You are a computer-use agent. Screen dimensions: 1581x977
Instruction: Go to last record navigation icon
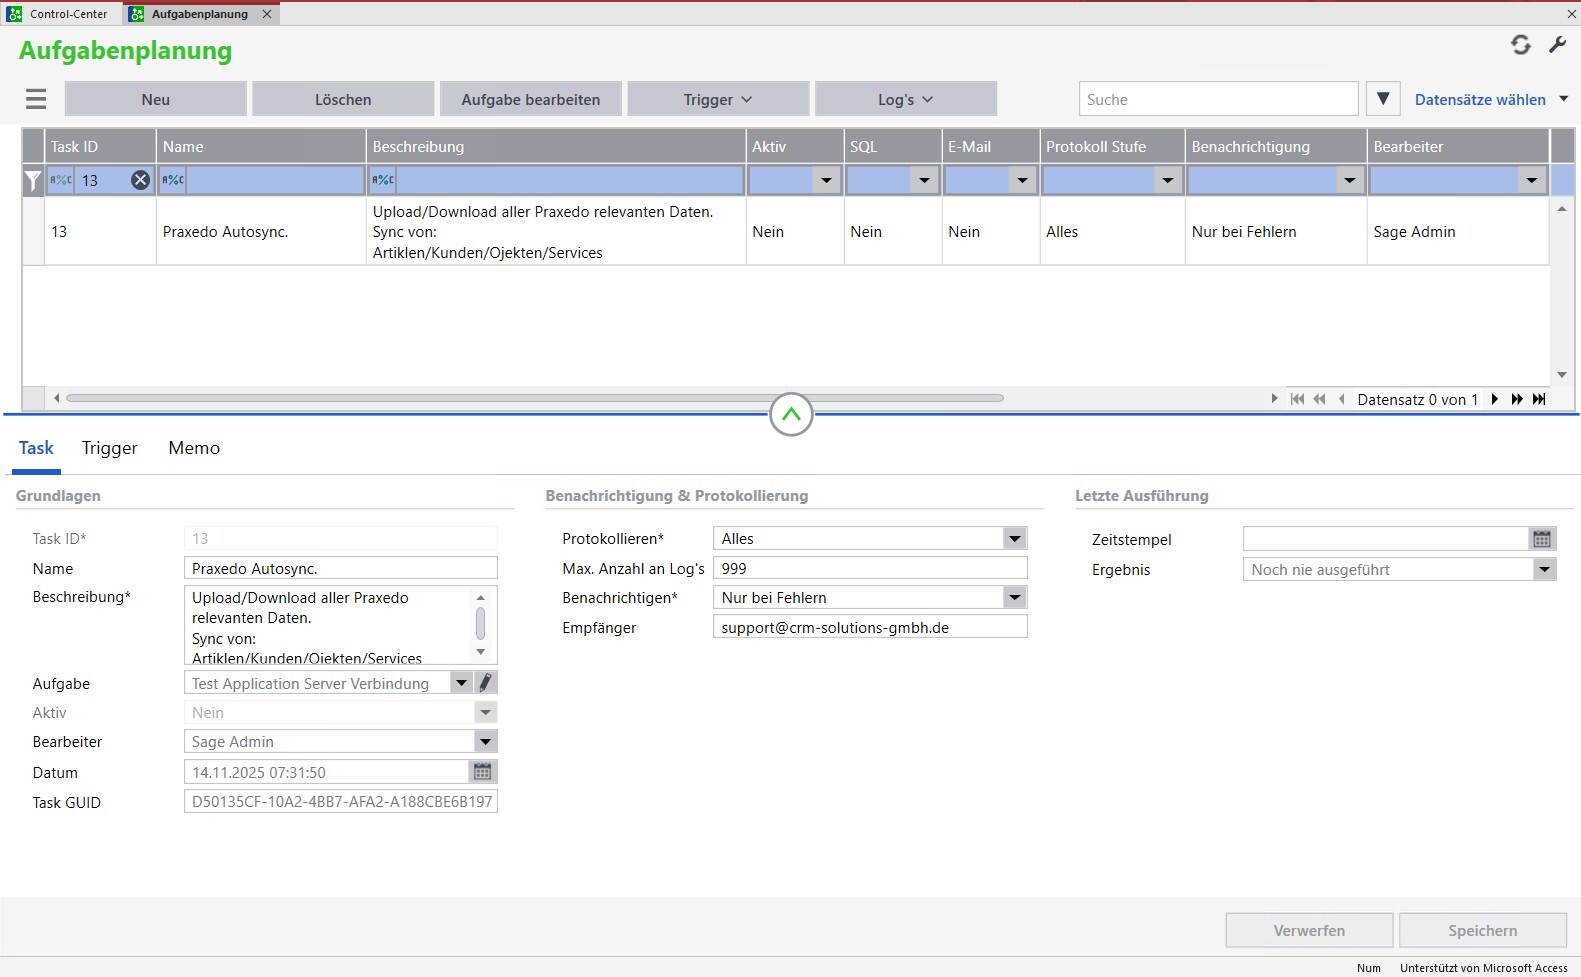pos(1539,399)
